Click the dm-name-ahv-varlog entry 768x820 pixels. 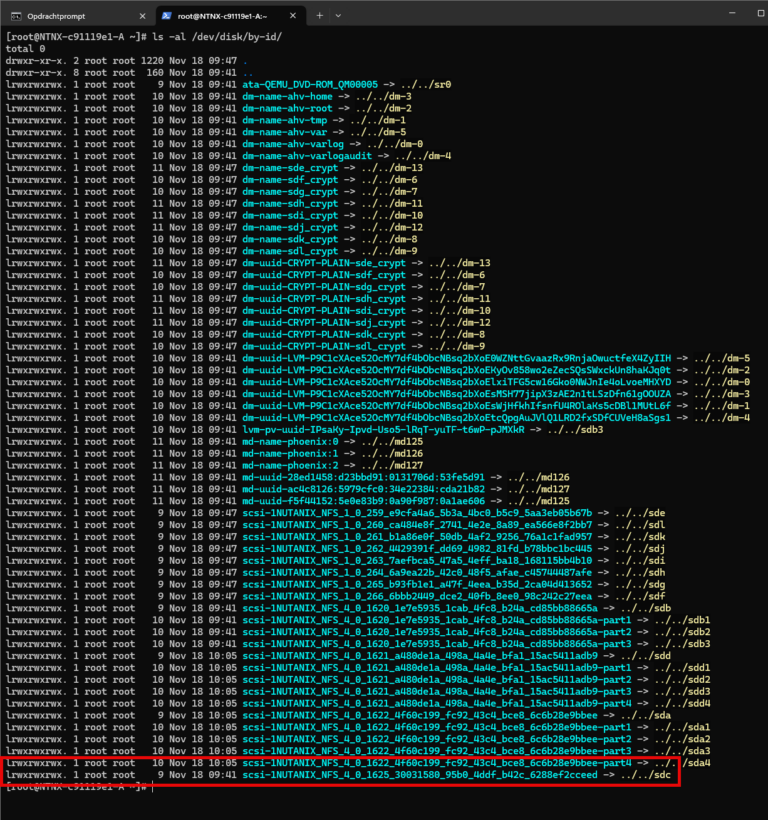coord(293,144)
